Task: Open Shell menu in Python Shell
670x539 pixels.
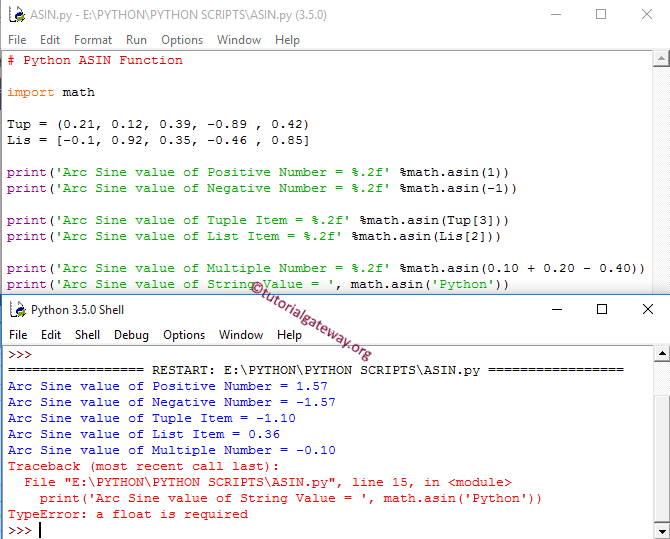Action: coord(87,335)
